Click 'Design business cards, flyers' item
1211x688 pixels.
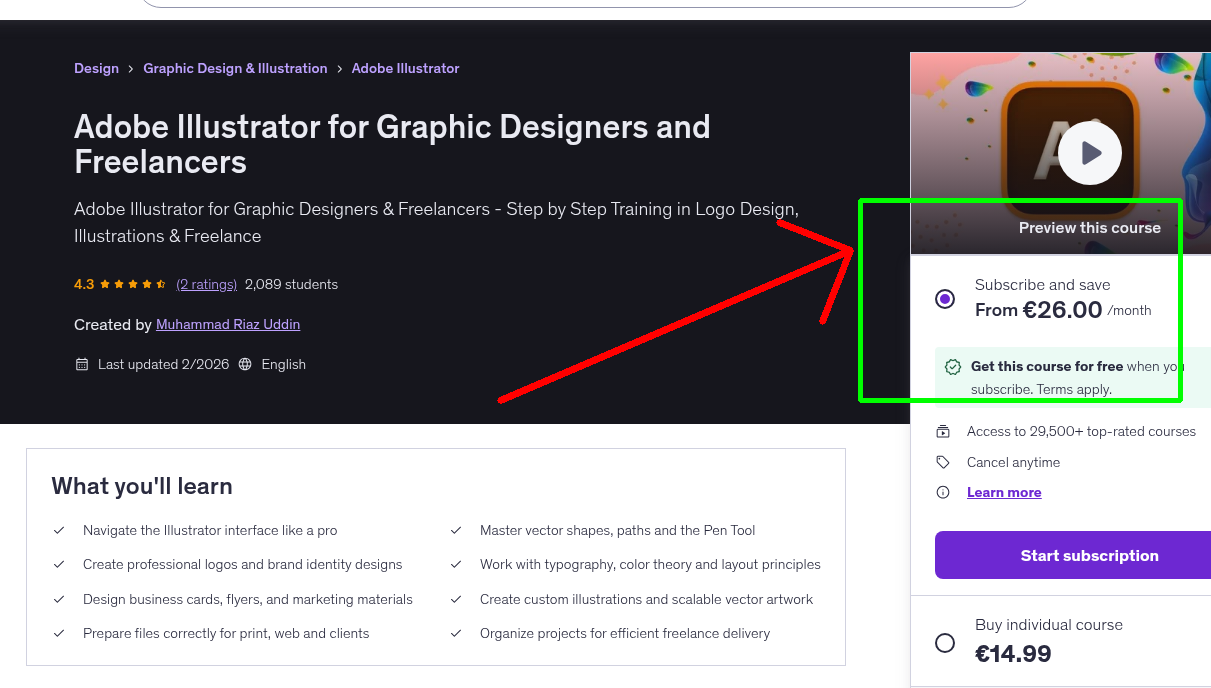pos(248,599)
